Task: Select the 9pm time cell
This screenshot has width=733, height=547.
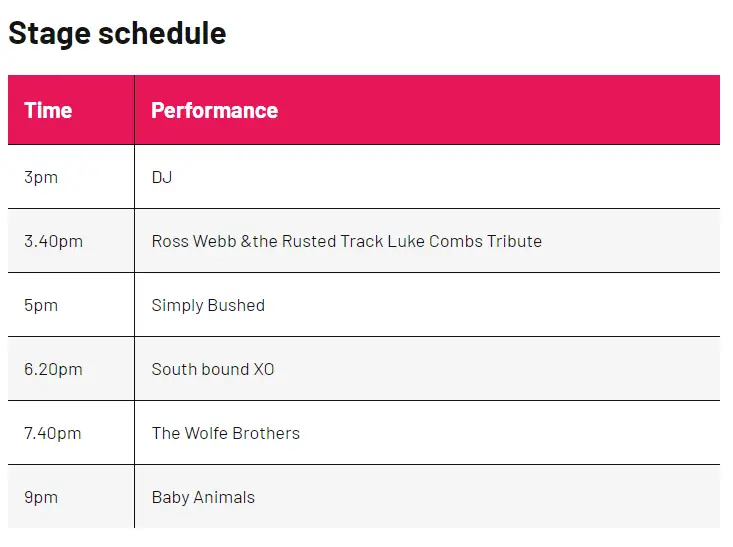Action: (x=71, y=497)
